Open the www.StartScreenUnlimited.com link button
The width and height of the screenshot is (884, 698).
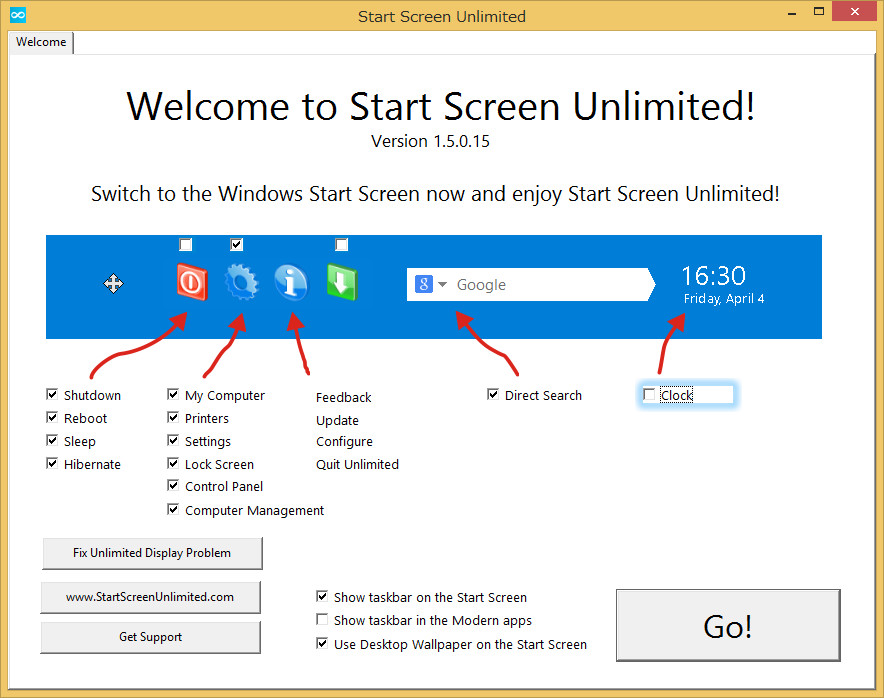151,597
